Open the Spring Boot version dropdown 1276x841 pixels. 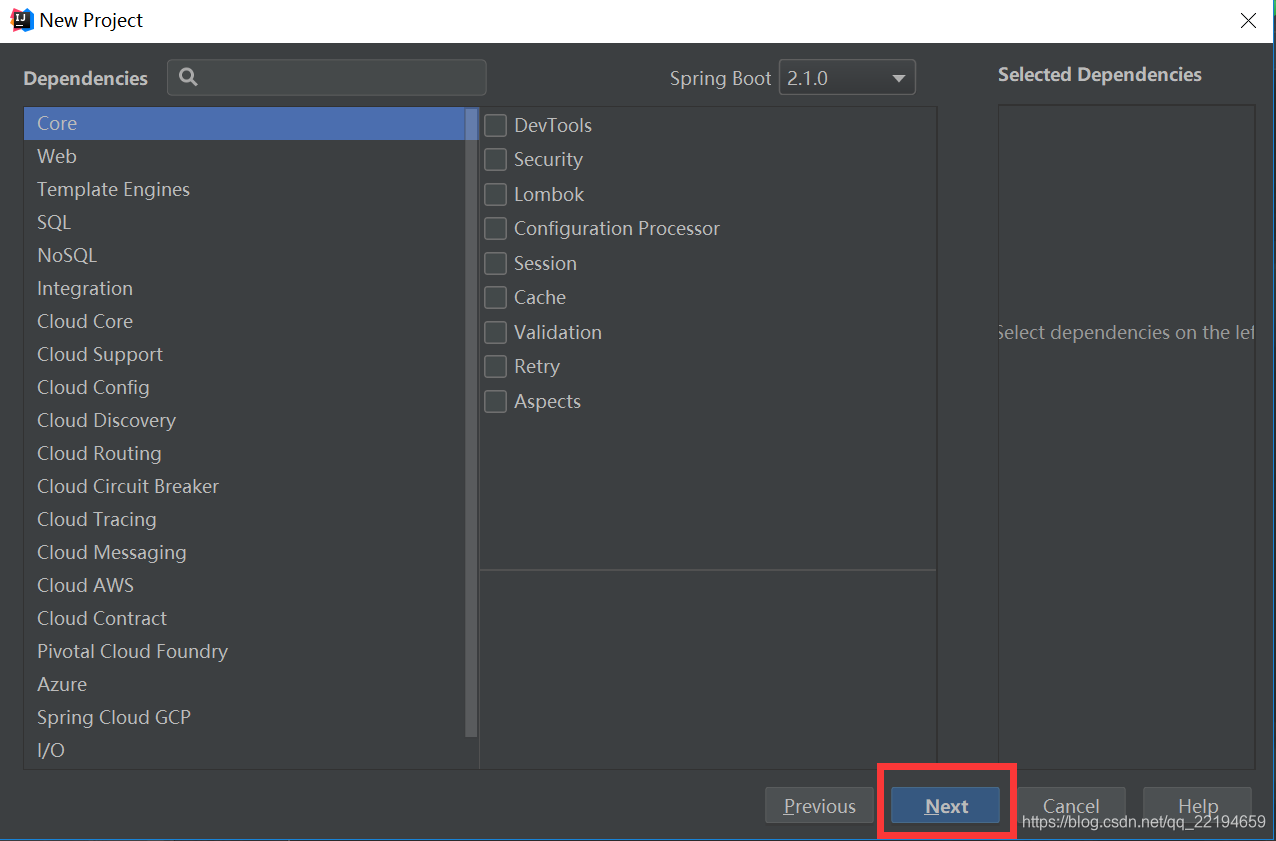click(847, 78)
